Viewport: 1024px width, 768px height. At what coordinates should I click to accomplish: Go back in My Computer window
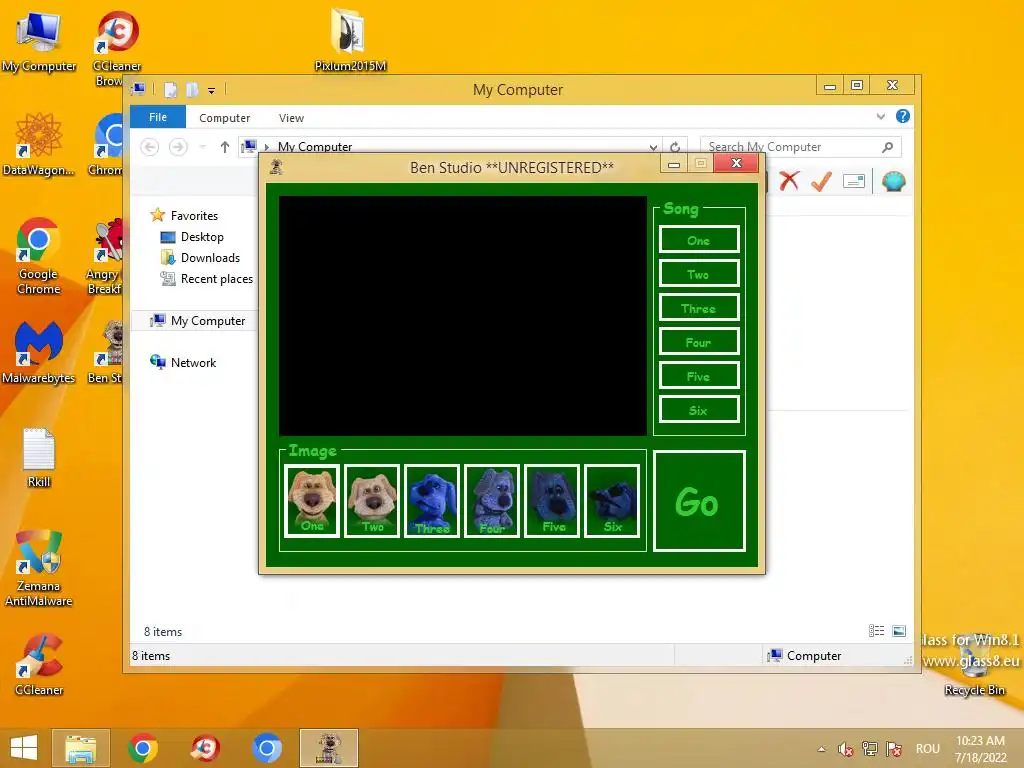click(150, 147)
